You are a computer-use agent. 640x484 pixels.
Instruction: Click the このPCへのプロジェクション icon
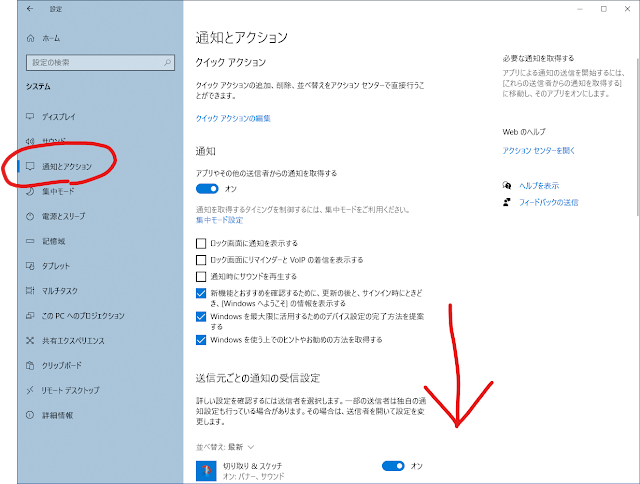(x=30, y=315)
